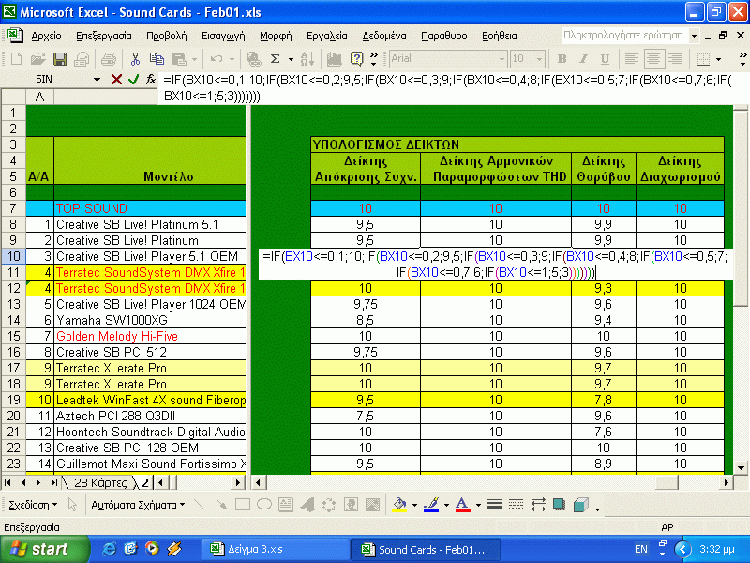Click the Line Color brush swatch
Screen dimensions: 750x563
[x=432, y=505]
